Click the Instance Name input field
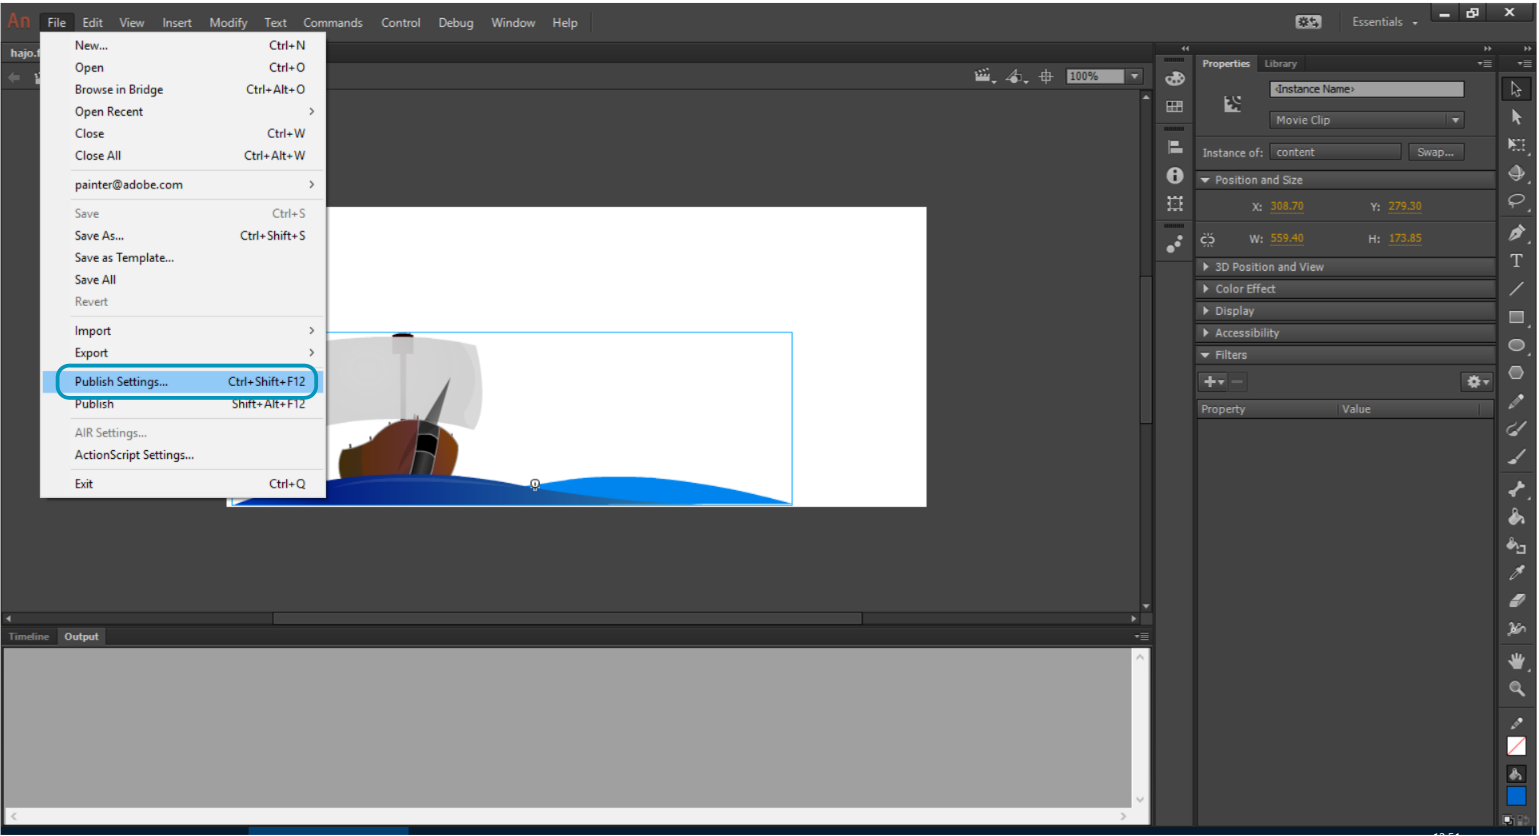1539x836 pixels. point(1366,89)
